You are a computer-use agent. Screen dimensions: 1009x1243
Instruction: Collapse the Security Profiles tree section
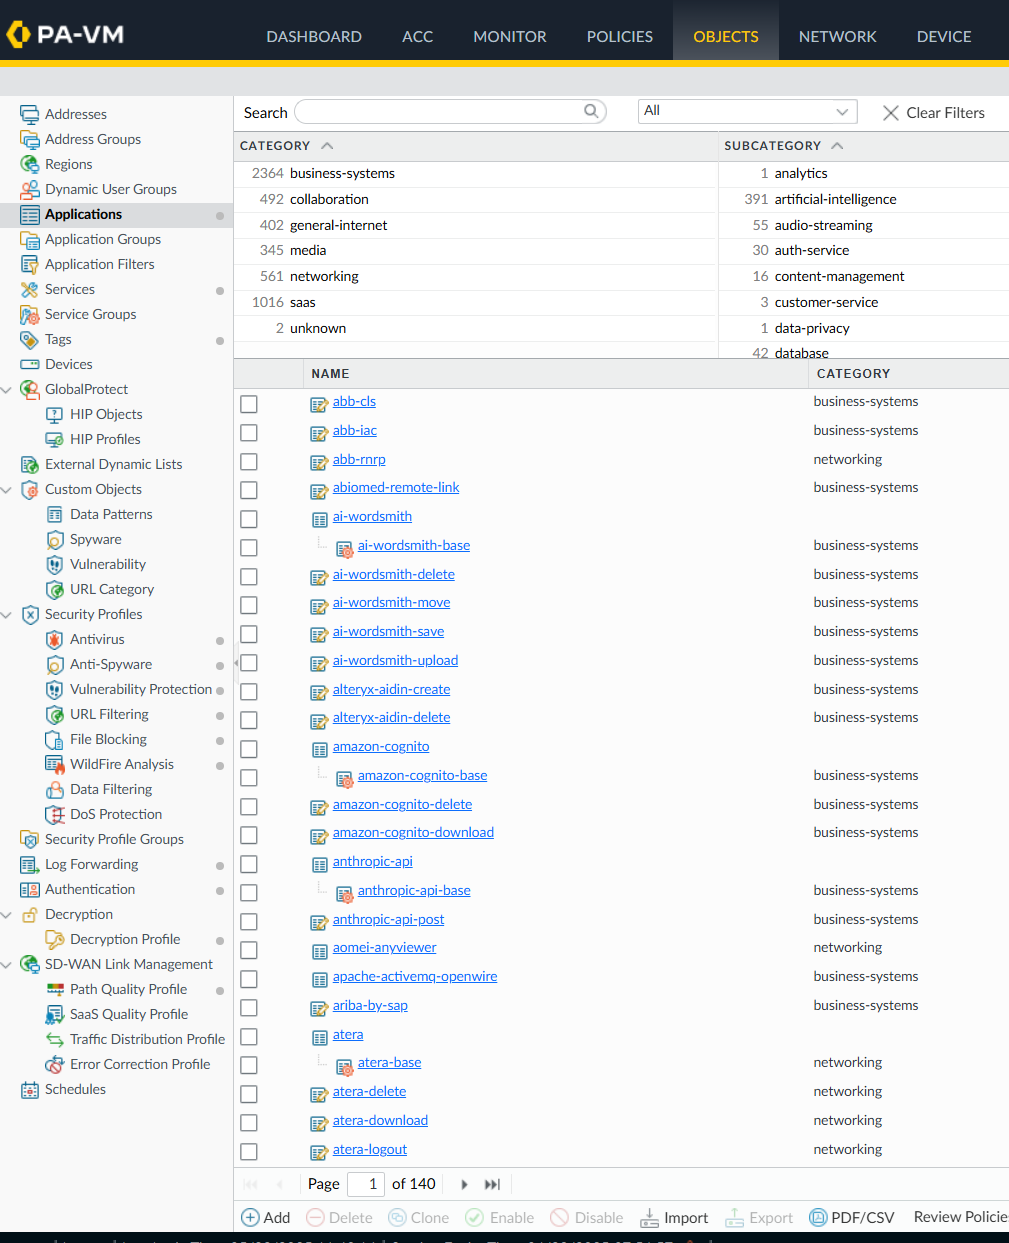[x=7, y=615]
